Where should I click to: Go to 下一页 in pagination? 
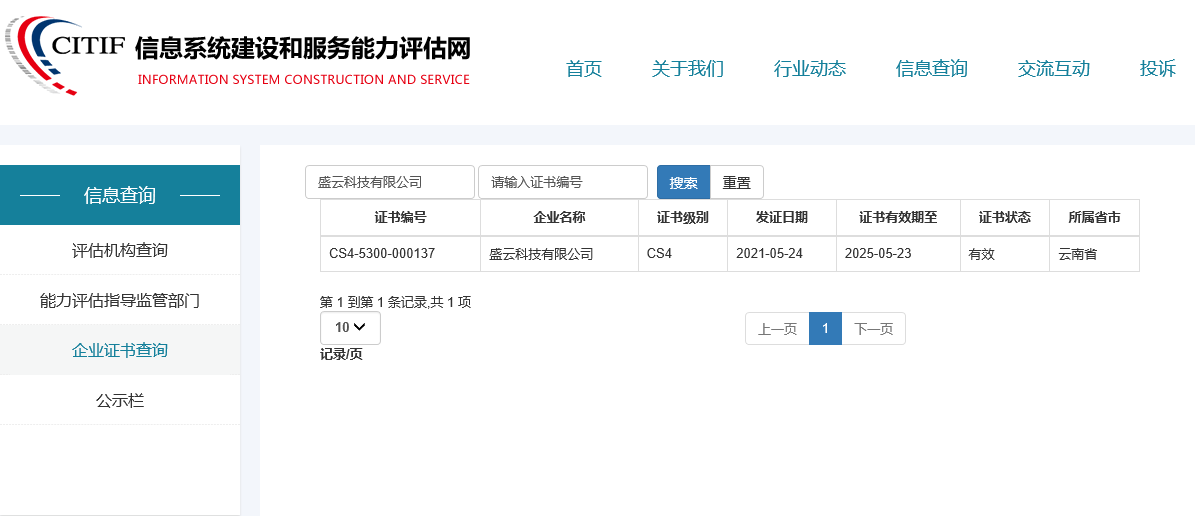click(873, 329)
